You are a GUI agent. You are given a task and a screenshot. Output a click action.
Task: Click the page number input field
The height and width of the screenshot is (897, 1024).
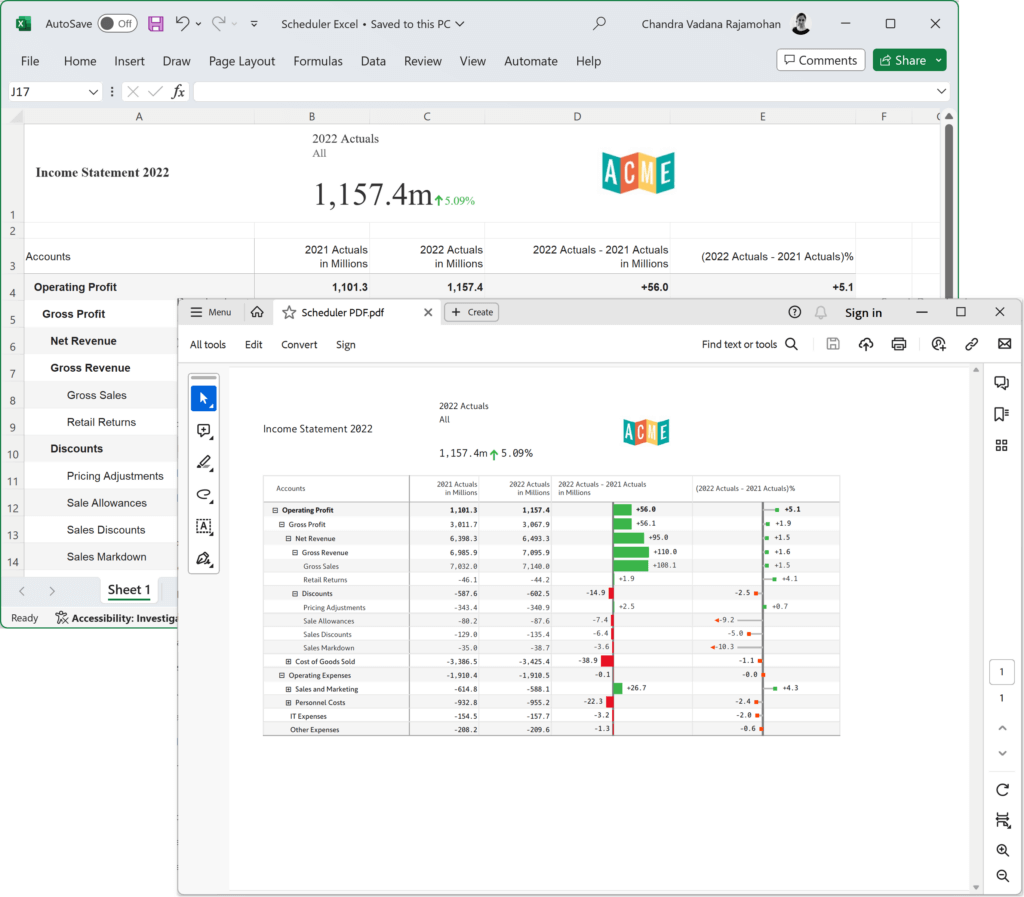point(1001,671)
